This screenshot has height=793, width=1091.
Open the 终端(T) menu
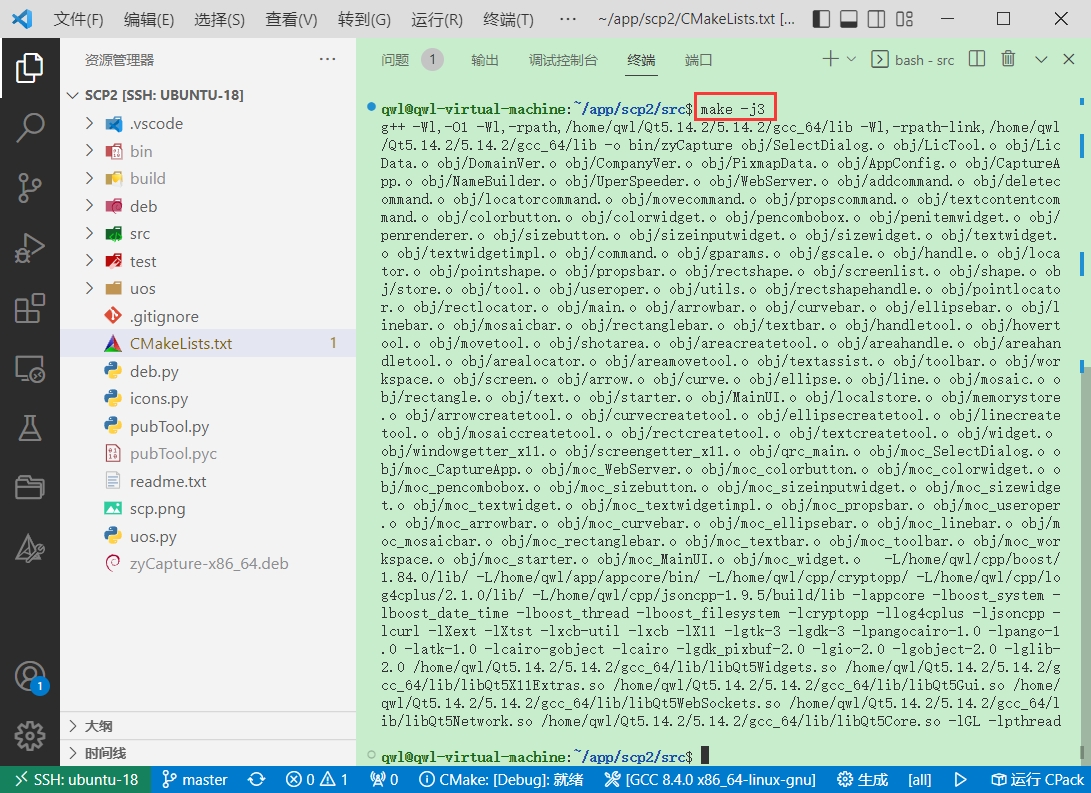click(x=508, y=19)
